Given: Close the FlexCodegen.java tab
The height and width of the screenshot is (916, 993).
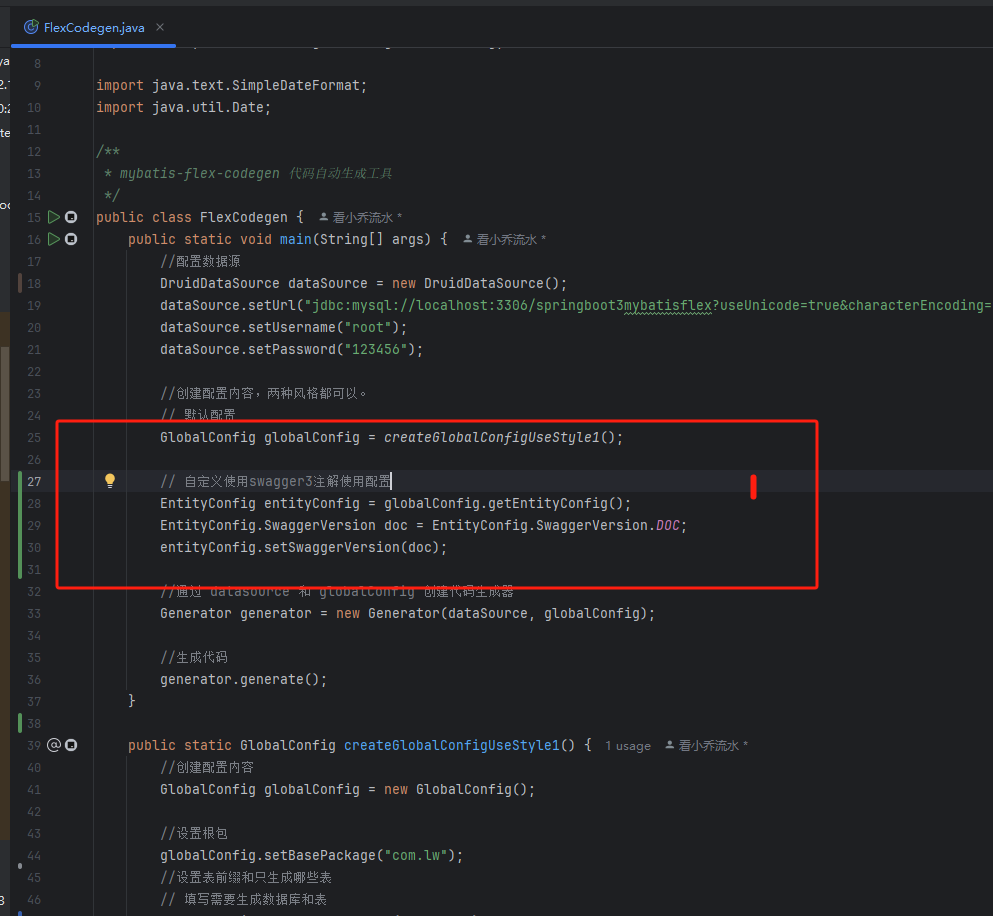Looking at the screenshot, I should coord(159,28).
